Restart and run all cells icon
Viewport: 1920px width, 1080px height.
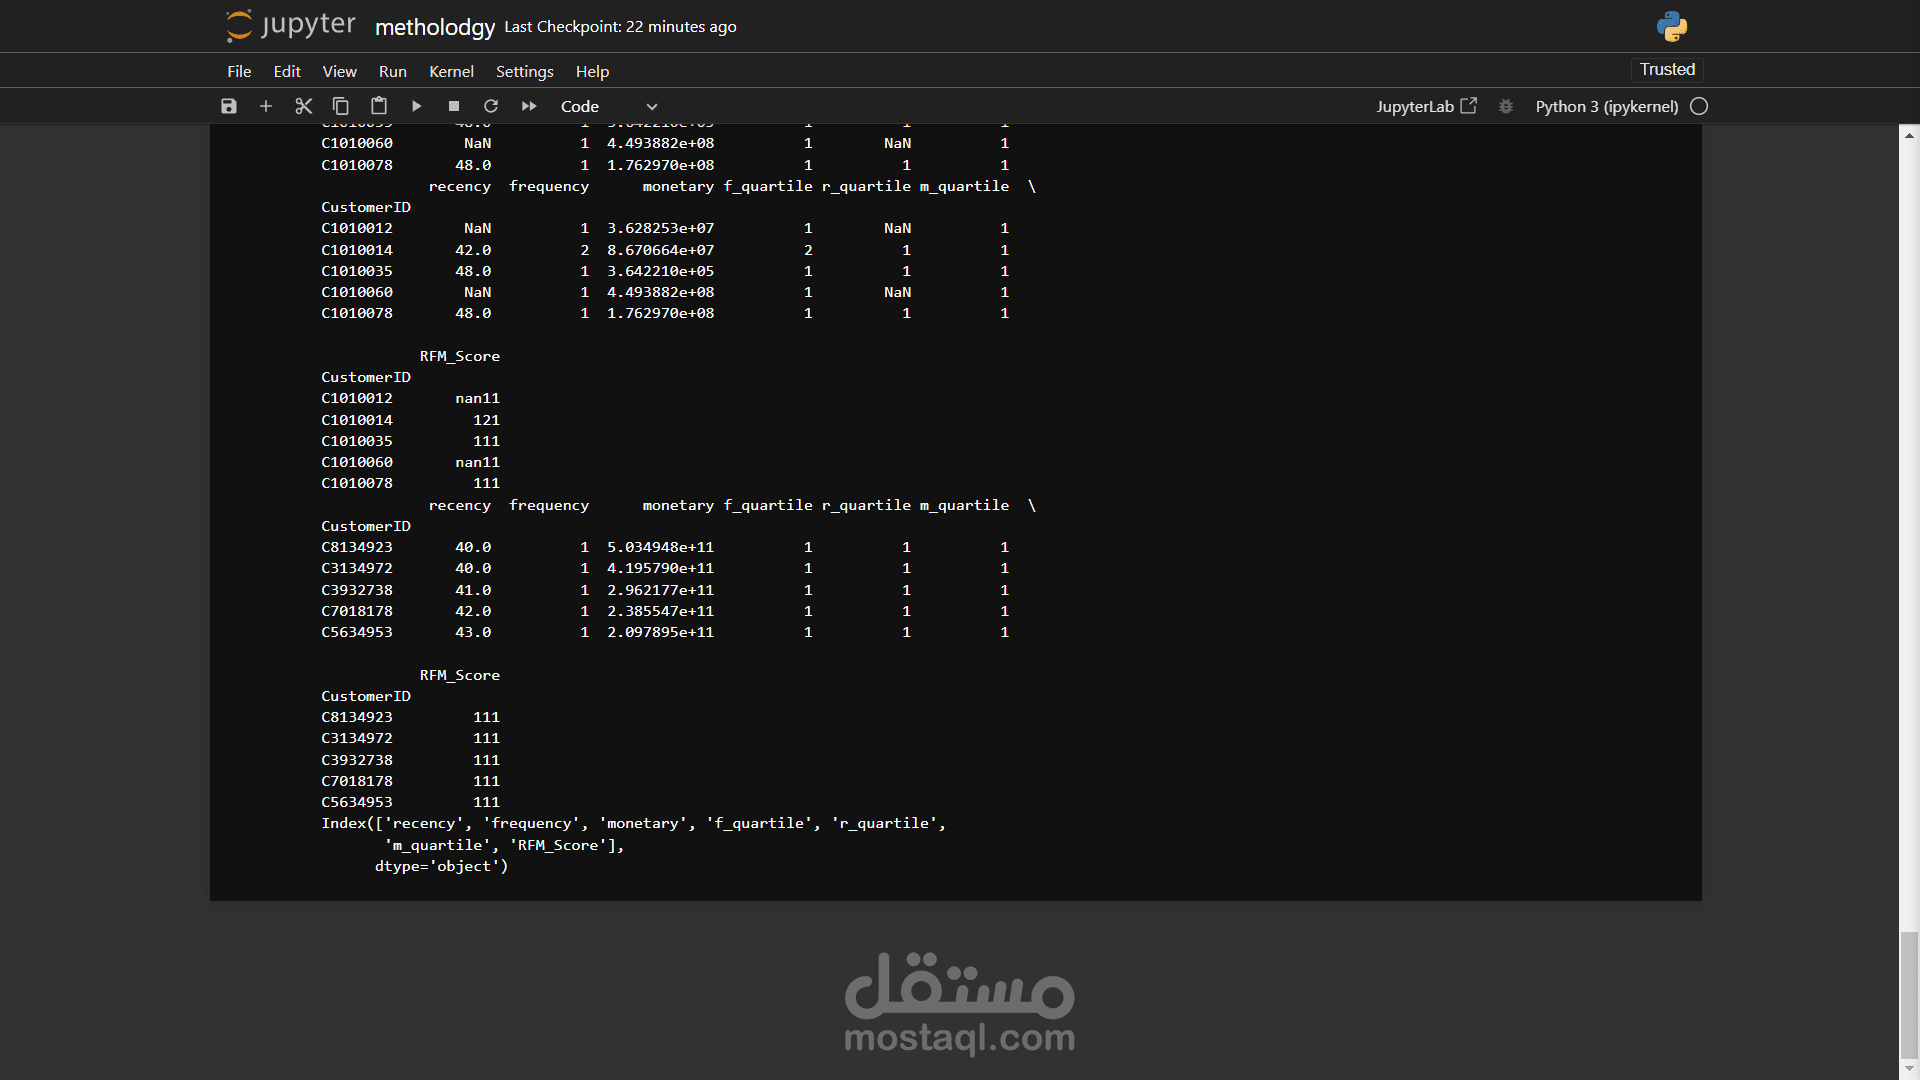[529, 106]
